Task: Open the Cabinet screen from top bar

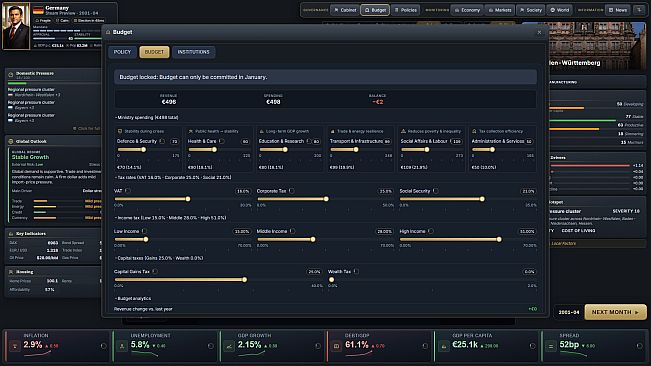Action: (x=345, y=10)
